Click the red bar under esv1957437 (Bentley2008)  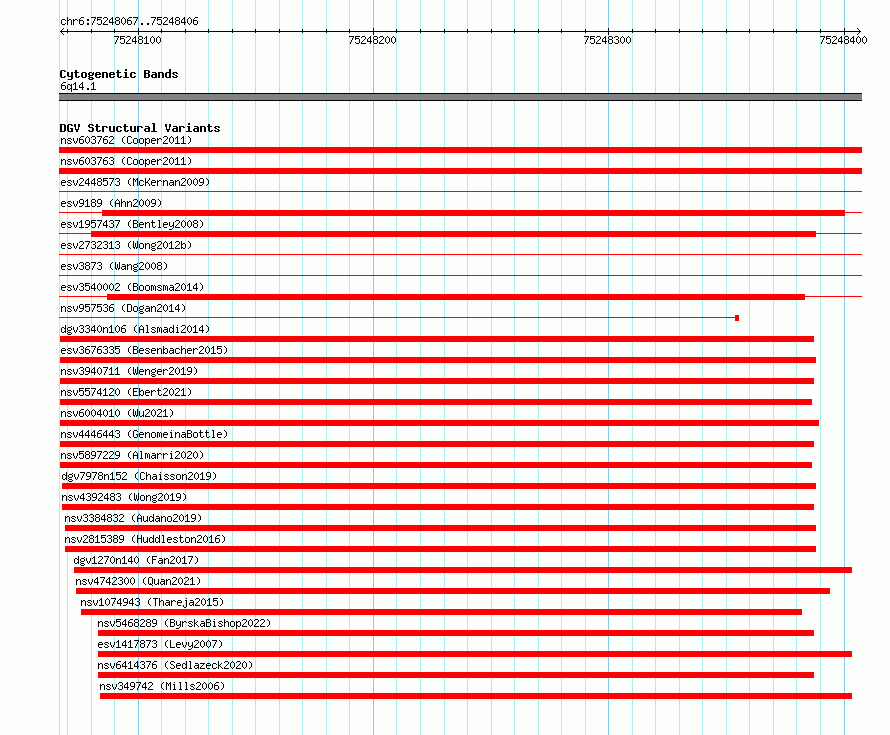454,234
